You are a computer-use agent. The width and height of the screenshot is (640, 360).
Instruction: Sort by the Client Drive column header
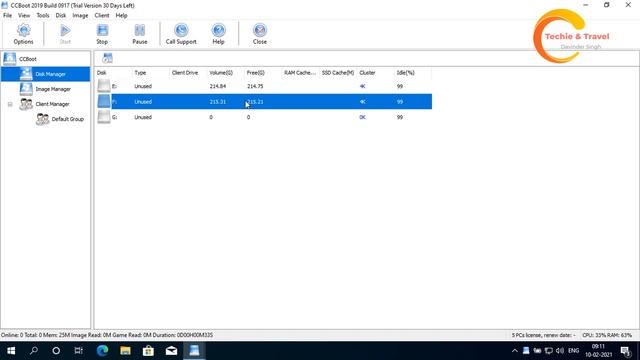point(189,73)
